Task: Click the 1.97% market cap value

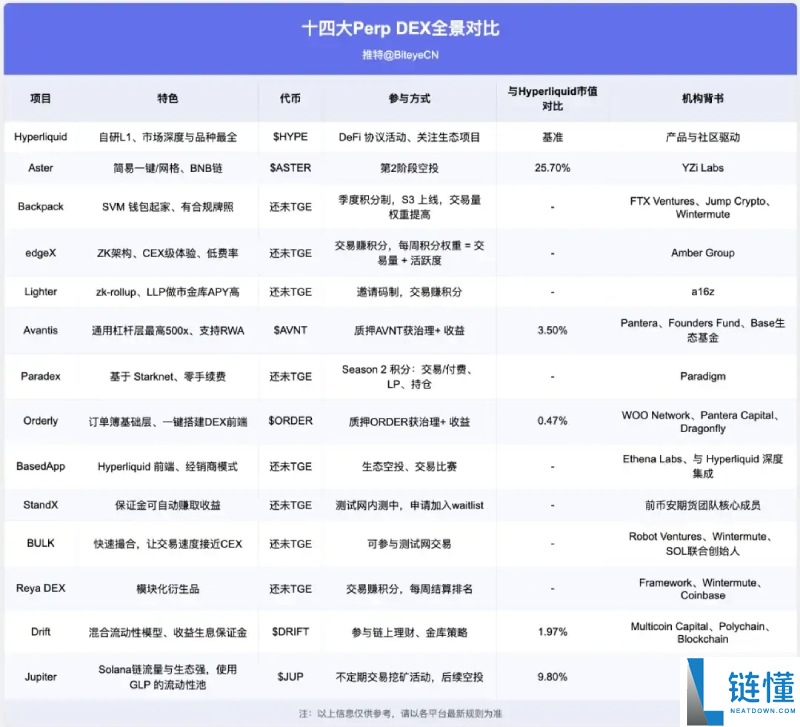Action: [x=552, y=632]
